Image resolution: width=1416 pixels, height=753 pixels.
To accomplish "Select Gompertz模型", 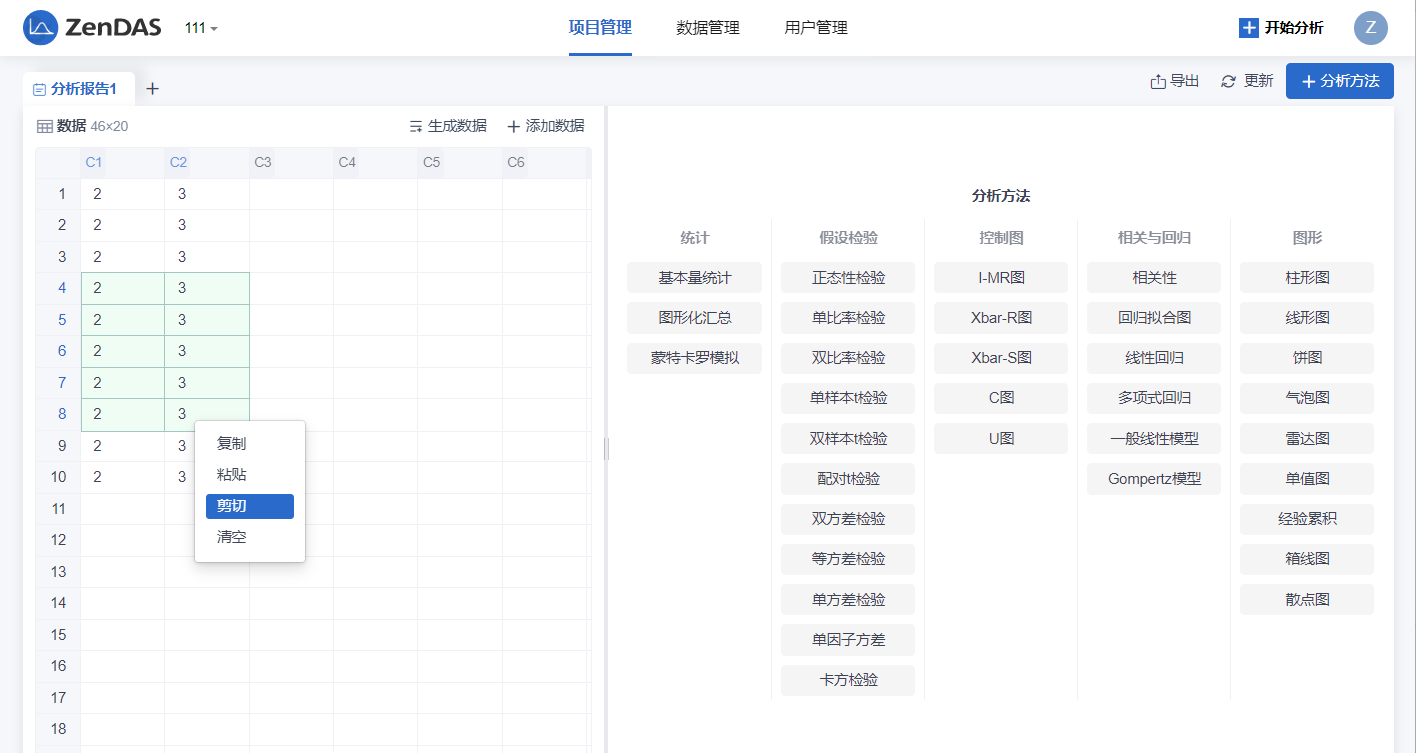I will [x=1154, y=479].
